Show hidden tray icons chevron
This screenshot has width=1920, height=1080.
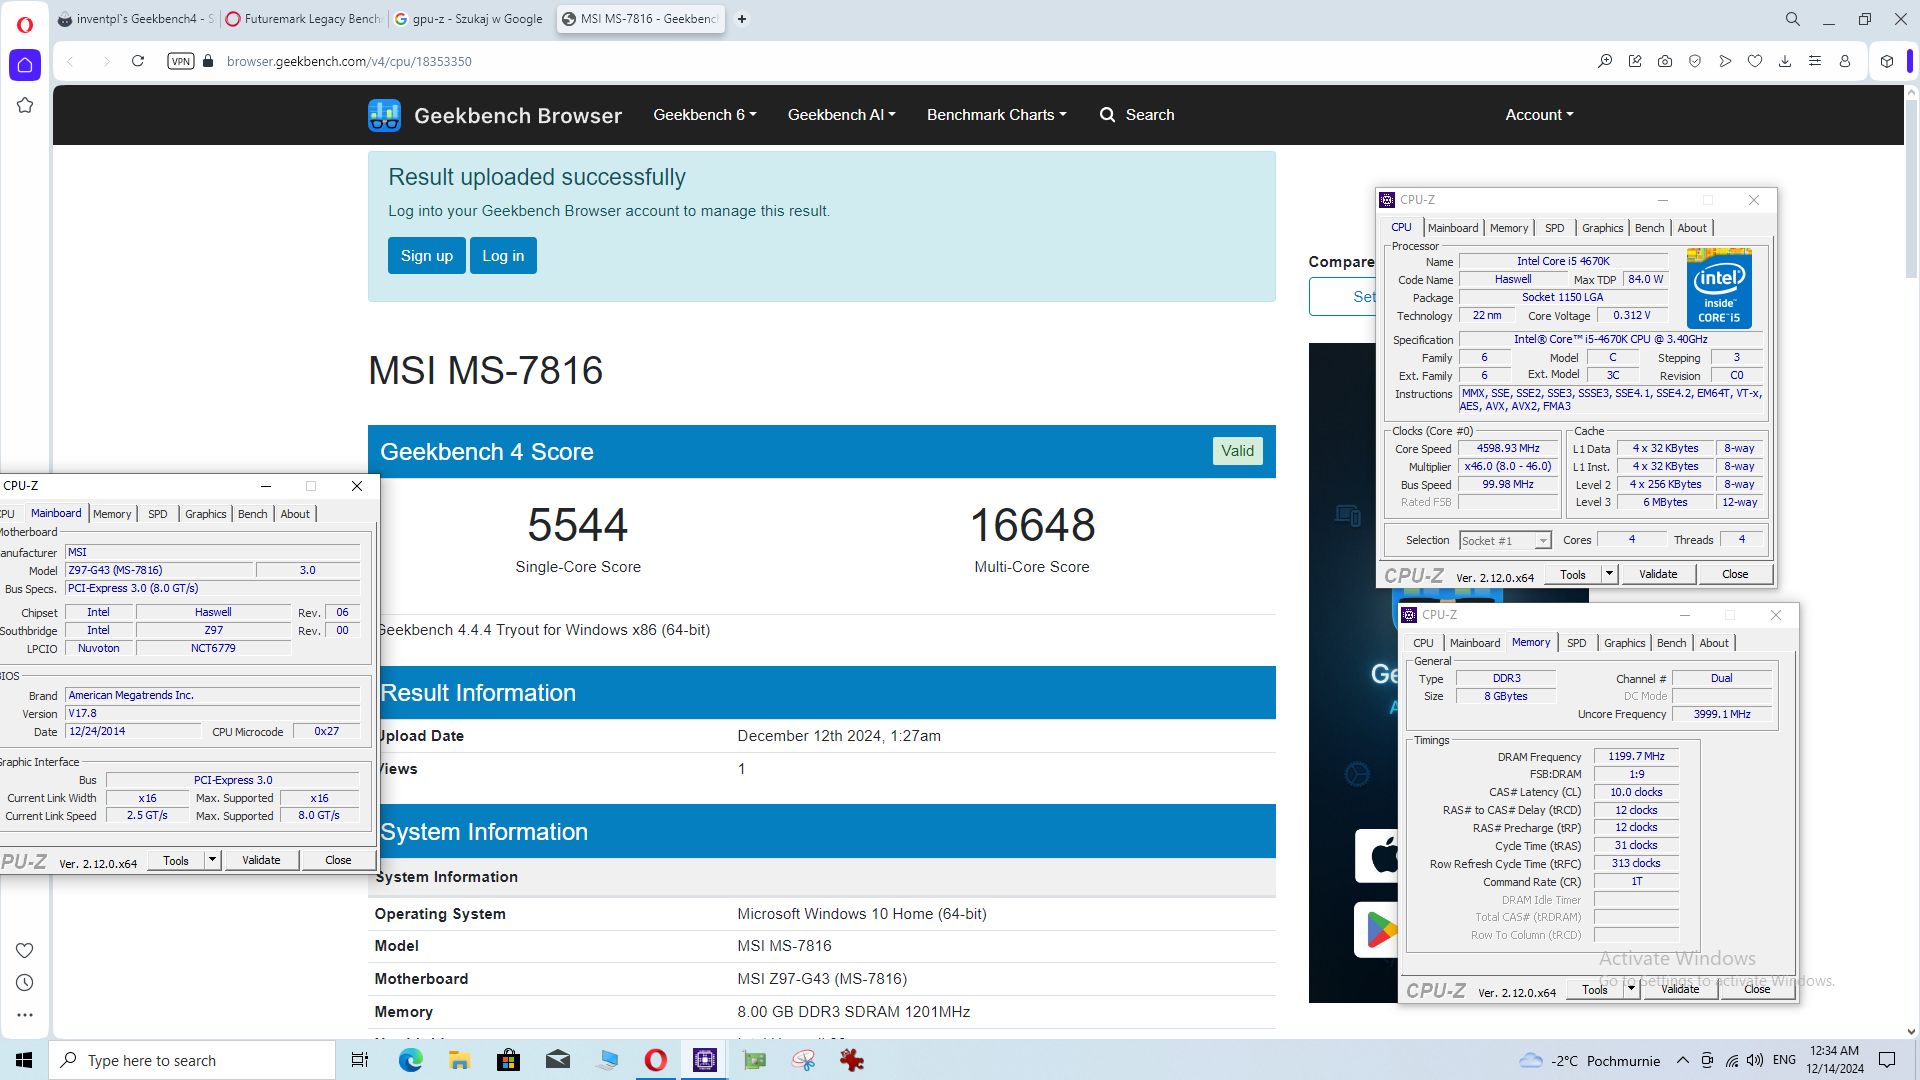click(x=1682, y=1060)
